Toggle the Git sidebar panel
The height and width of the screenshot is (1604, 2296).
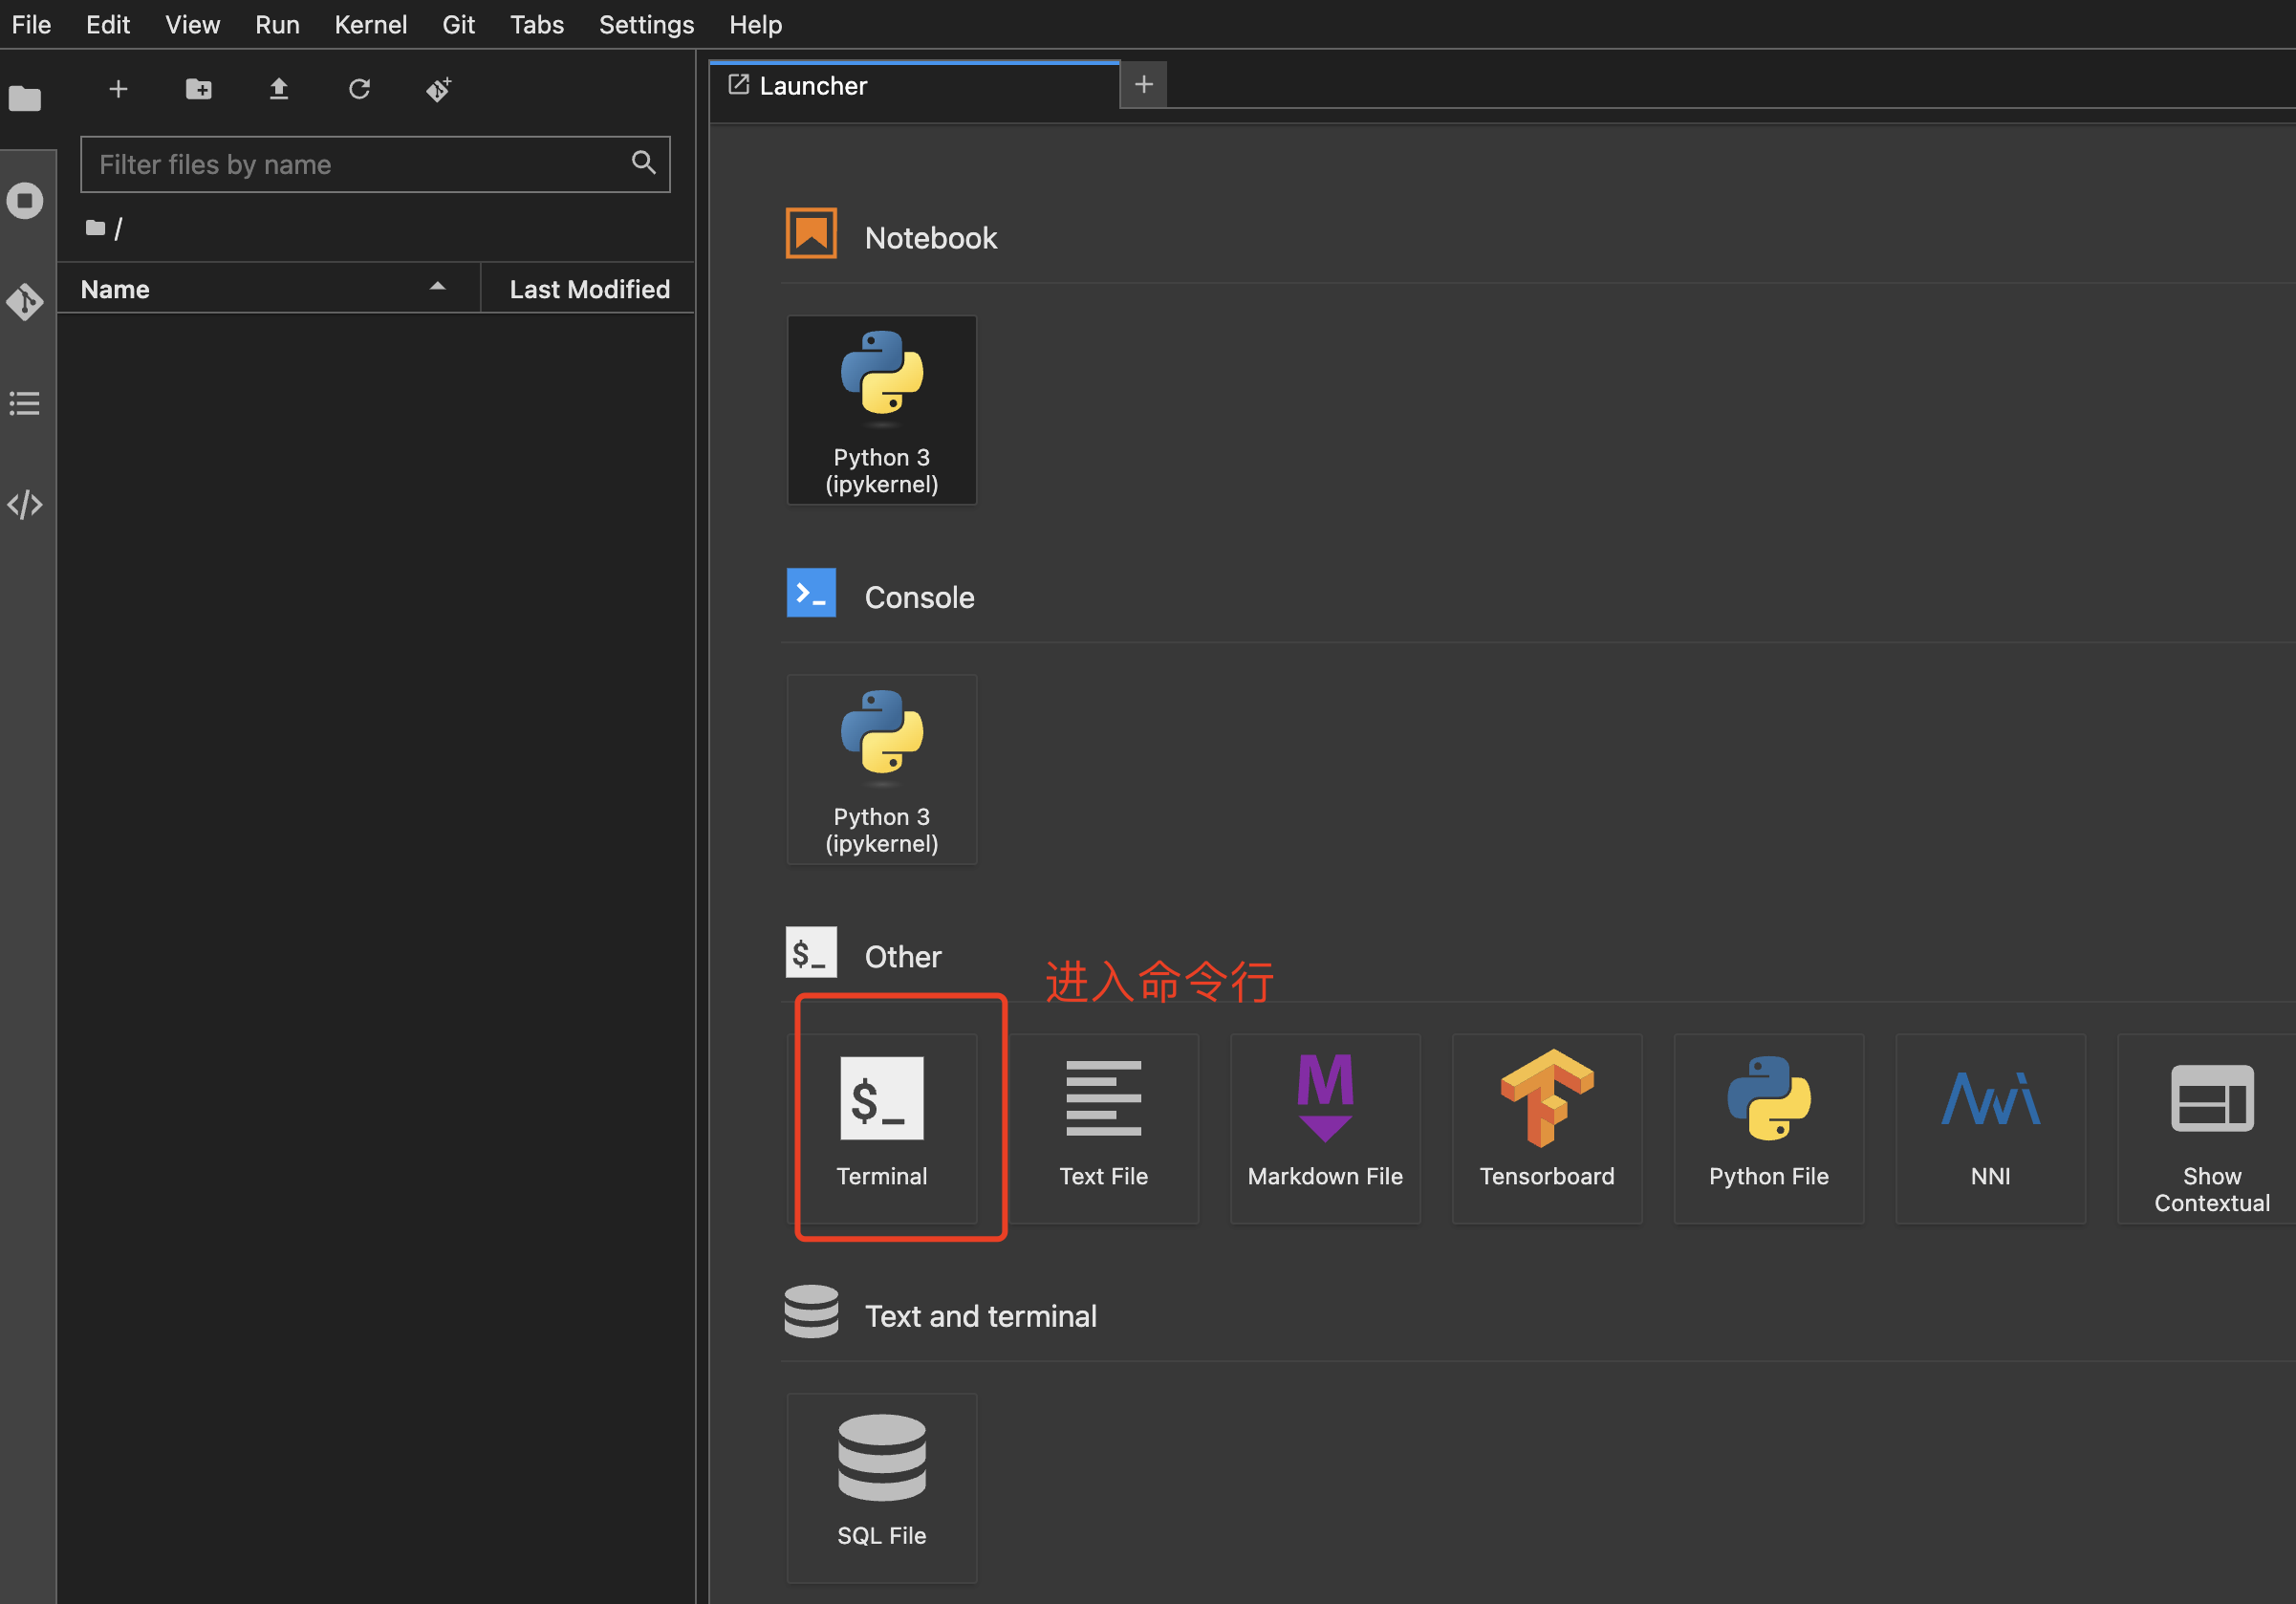click(x=26, y=302)
